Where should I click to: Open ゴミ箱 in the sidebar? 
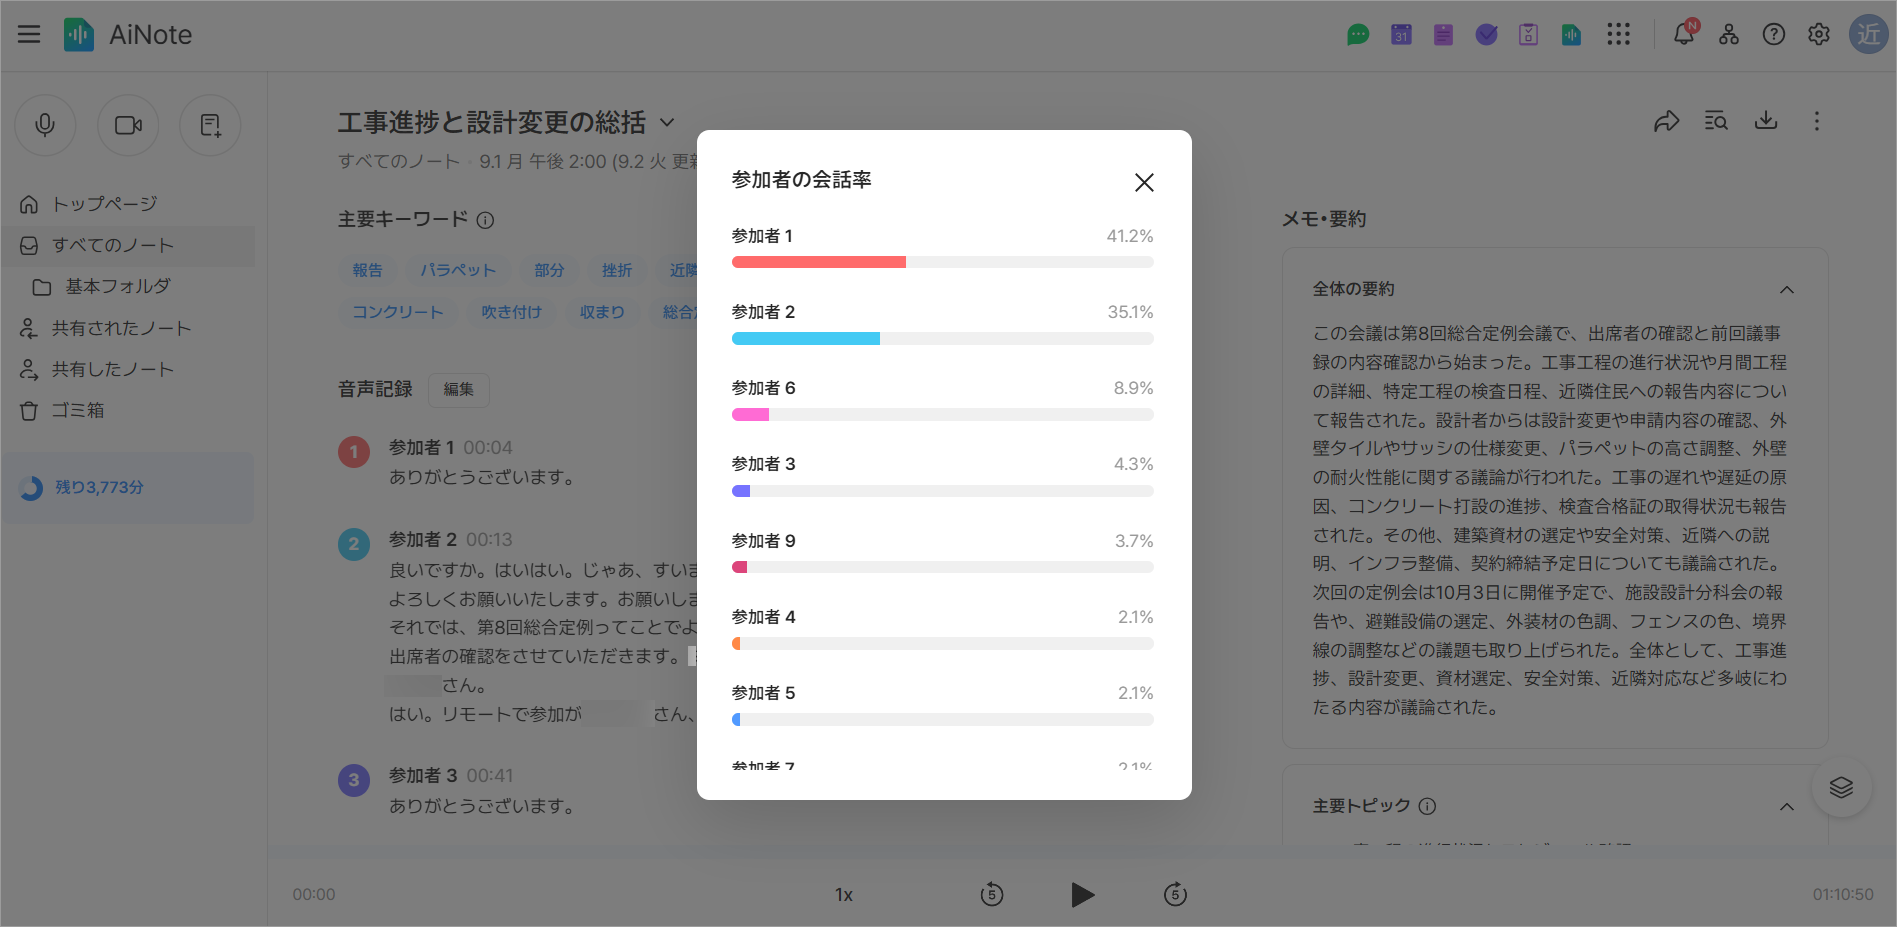(x=77, y=410)
